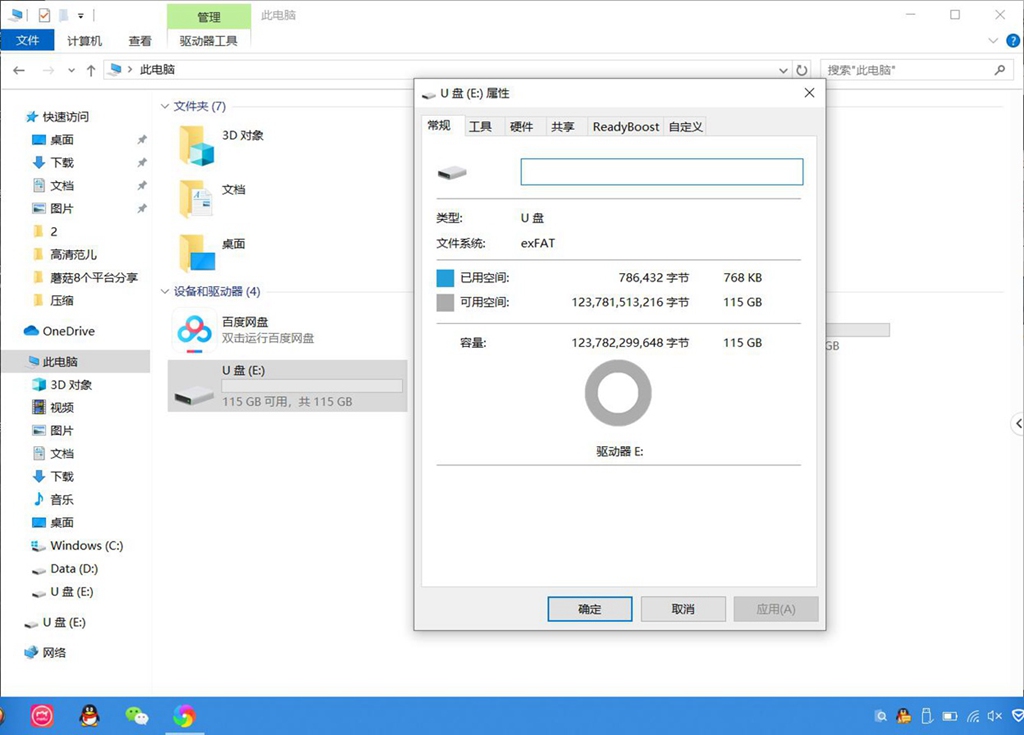Open the 计算机 ribbon tab

tap(85, 41)
